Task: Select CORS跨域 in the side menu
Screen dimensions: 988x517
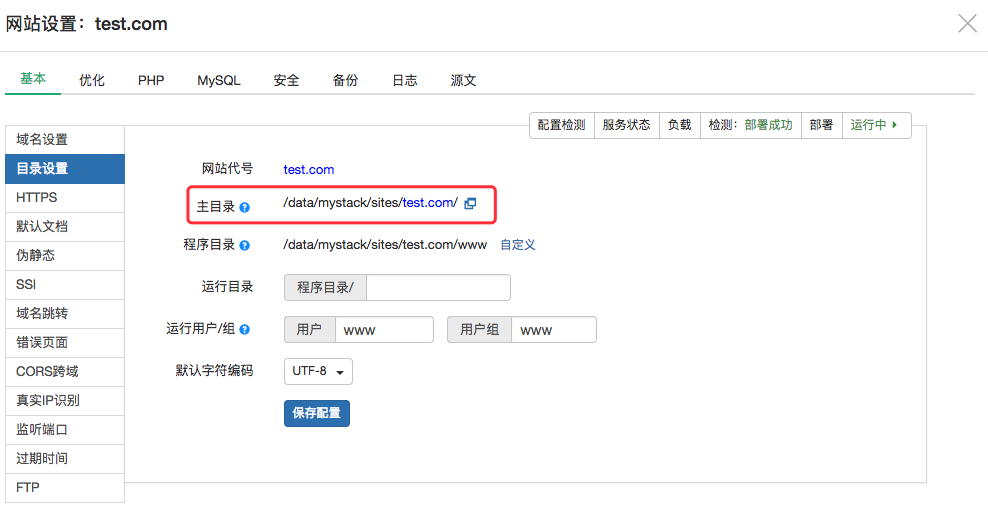Action: pos(65,371)
